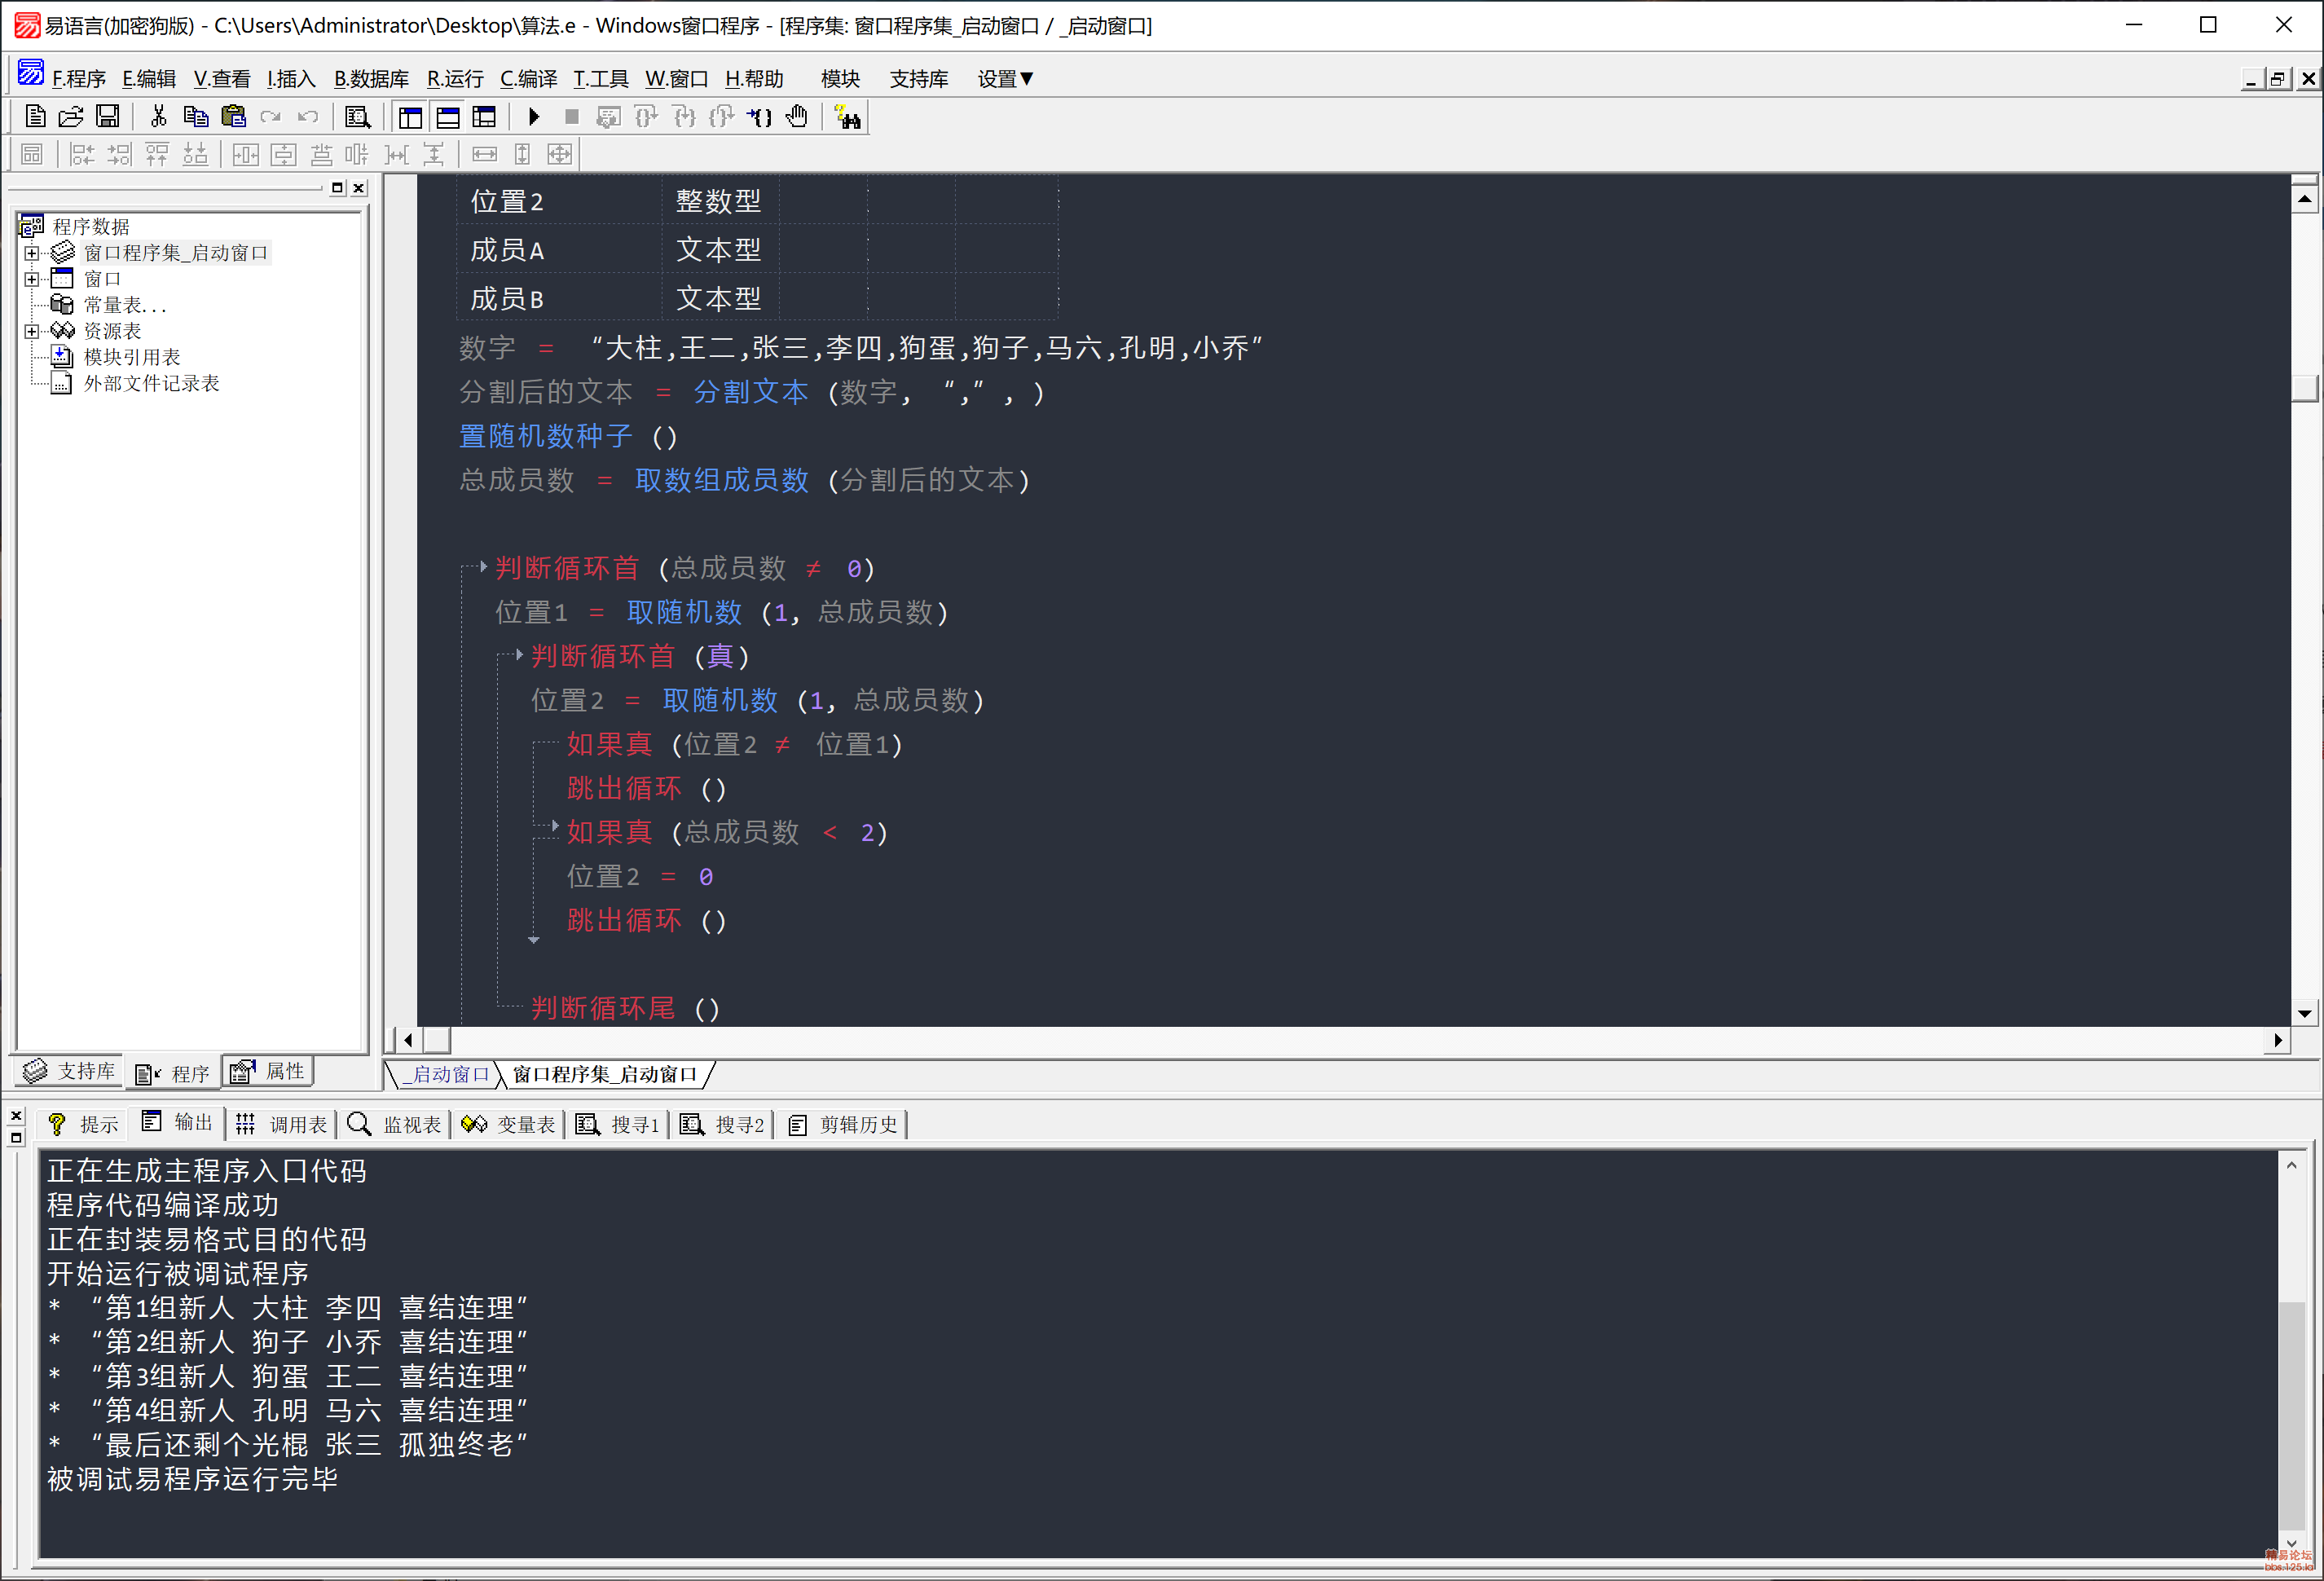Viewport: 2324px width, 1581px height.
Task: Close the left work panel
Action: coord(359,188)
